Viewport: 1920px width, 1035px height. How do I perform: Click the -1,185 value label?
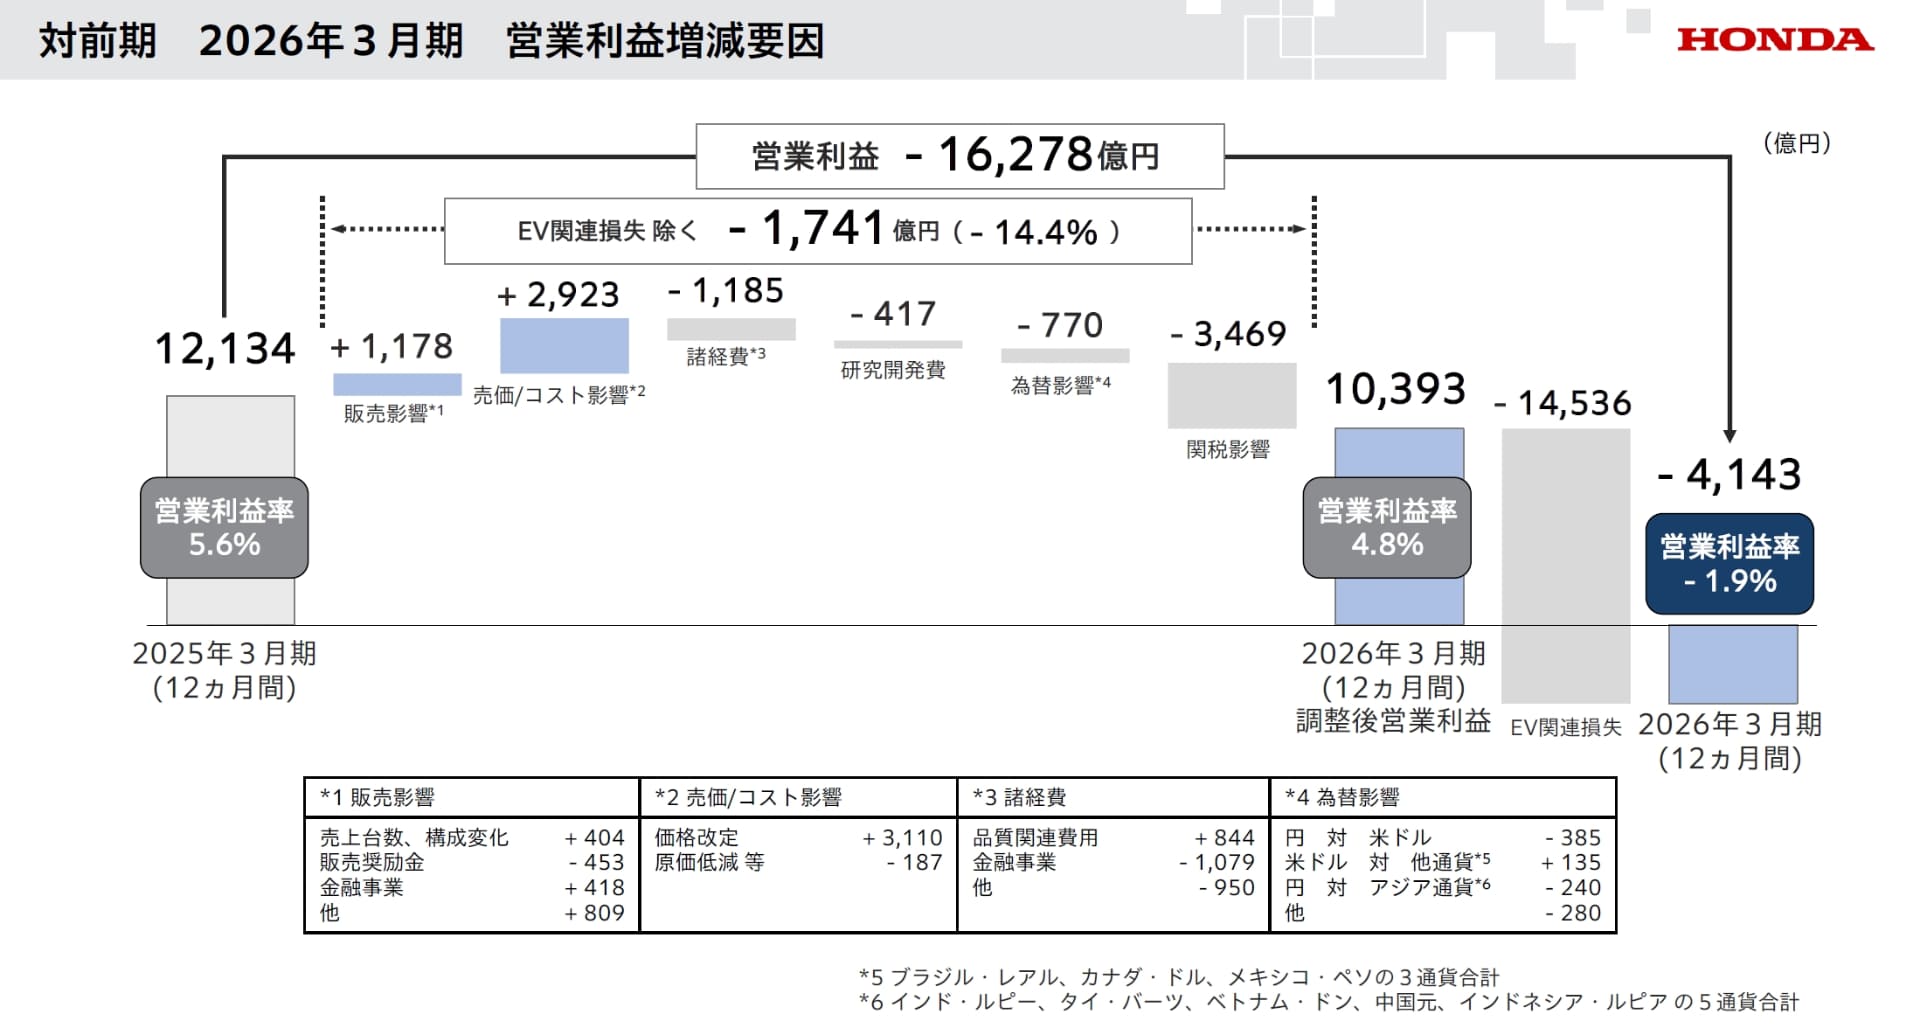726,291
